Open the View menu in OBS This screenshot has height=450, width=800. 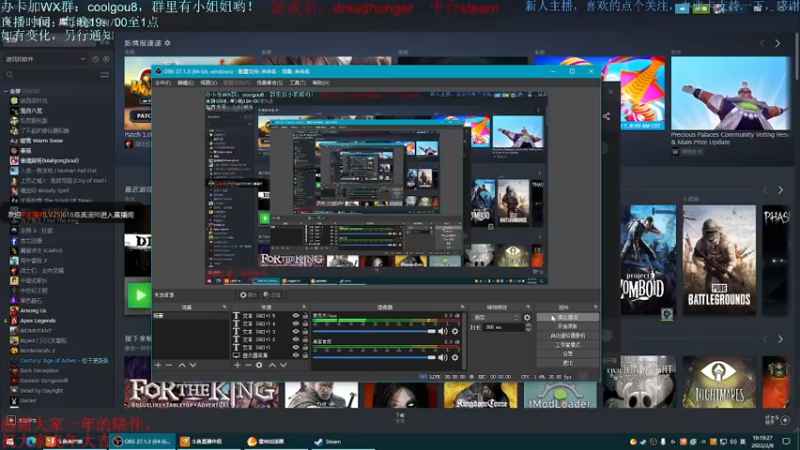click(209, 83)
